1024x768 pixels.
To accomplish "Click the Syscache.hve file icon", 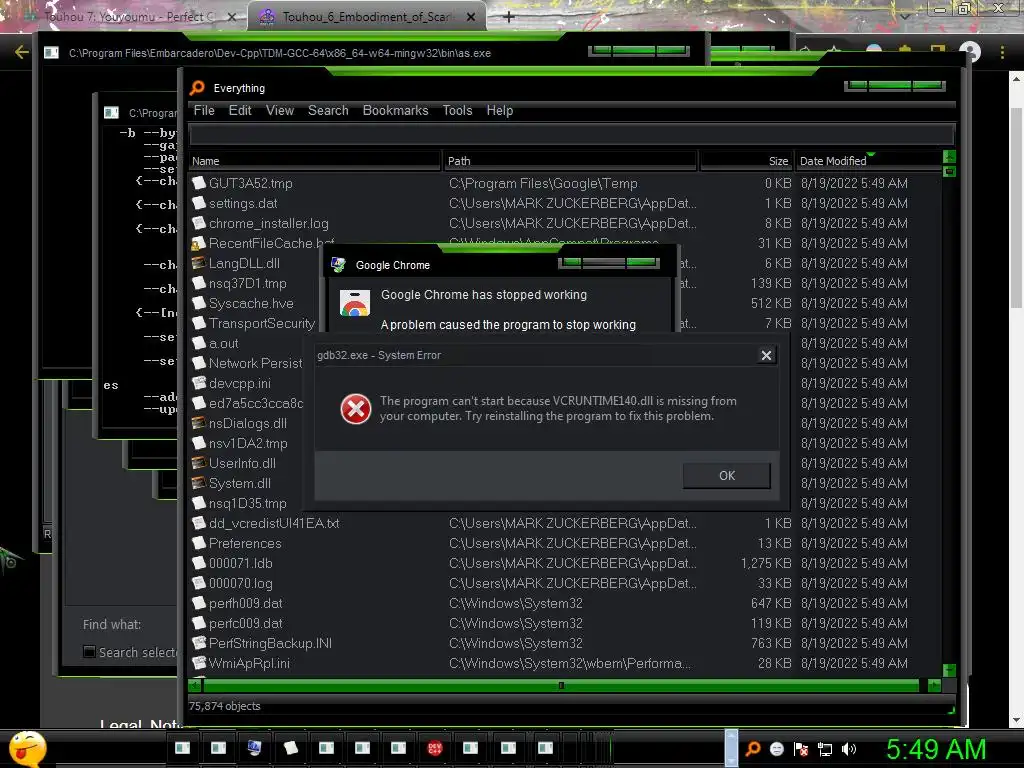I will 199,303.
